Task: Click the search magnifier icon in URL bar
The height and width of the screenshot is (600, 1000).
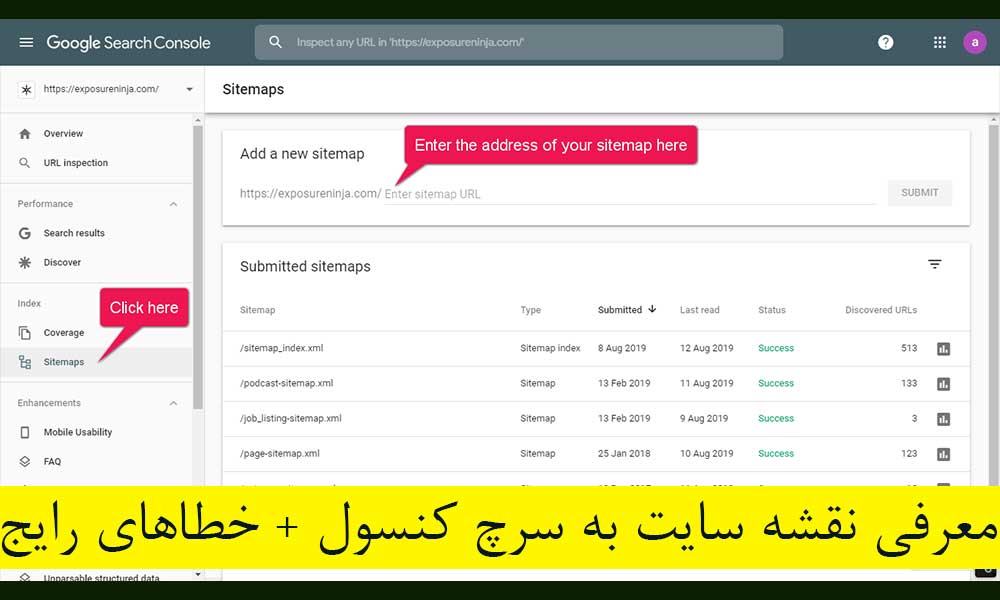Action: pos(275,42)
